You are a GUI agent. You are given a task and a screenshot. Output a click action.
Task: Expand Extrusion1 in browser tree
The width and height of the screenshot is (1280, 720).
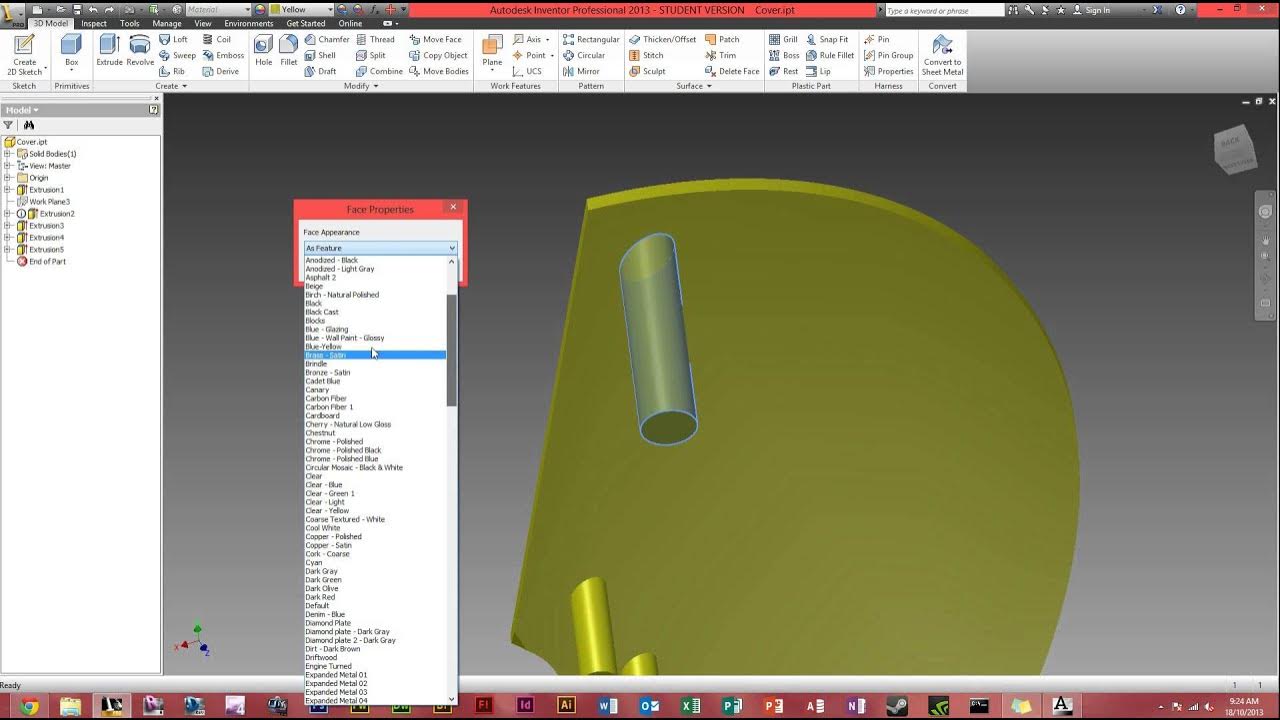pyautogui.click(x=8, y=190)
